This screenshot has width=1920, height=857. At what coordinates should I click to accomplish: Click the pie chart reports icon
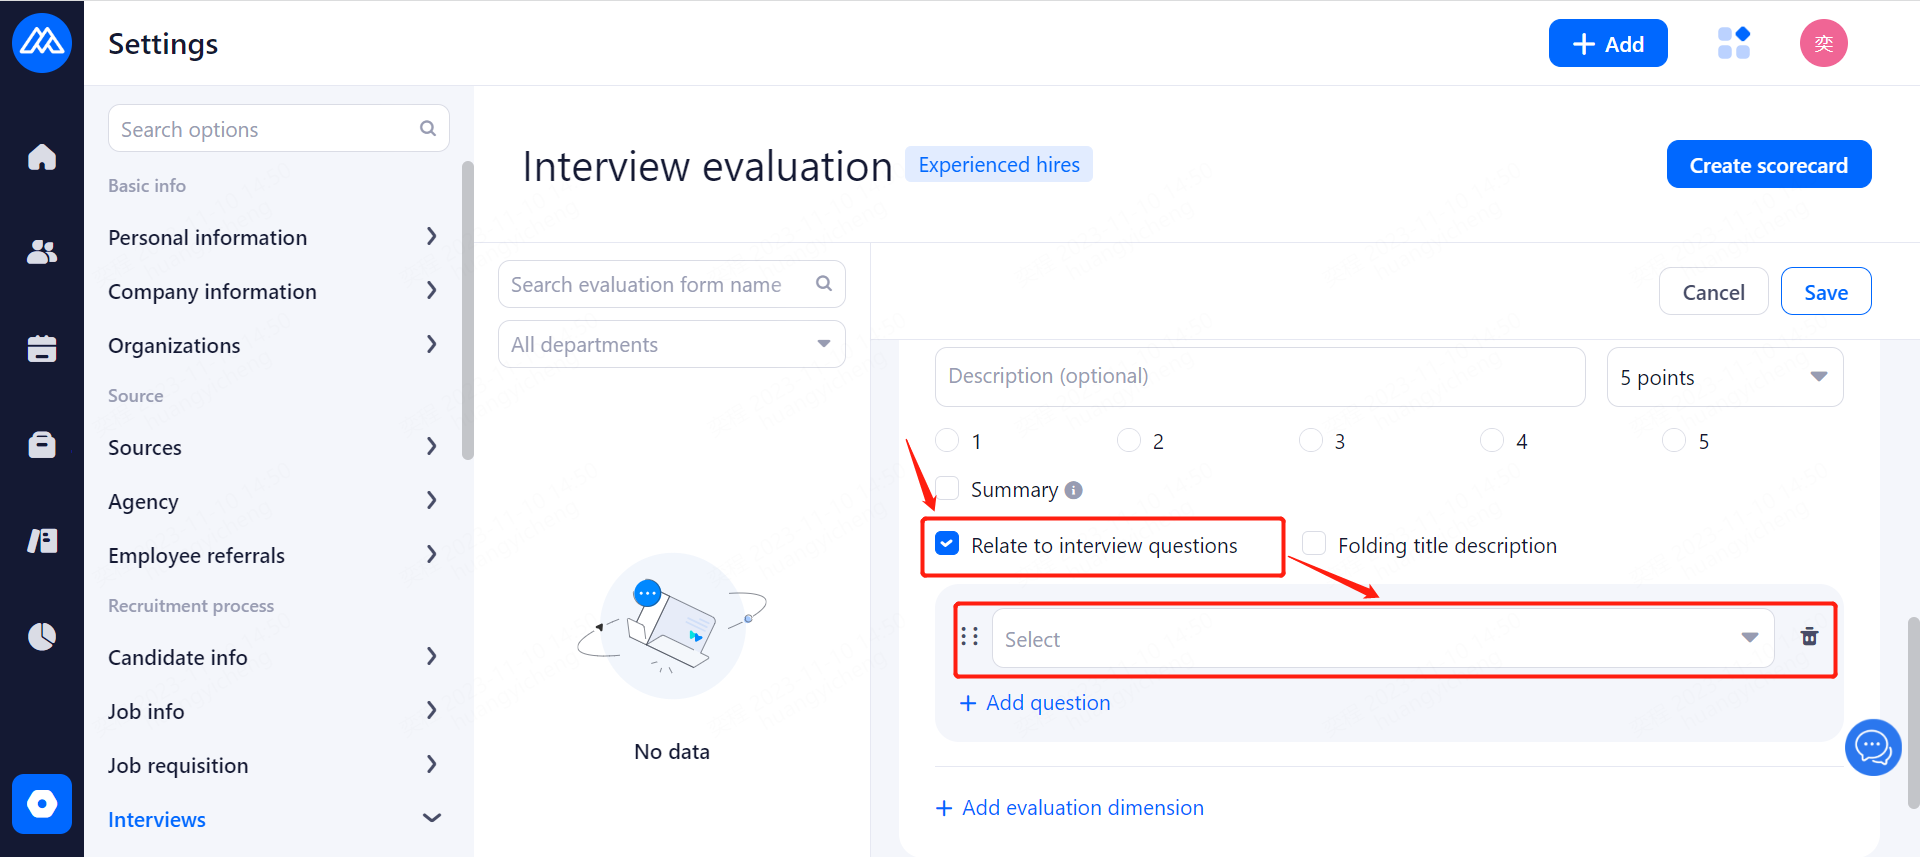42,636
